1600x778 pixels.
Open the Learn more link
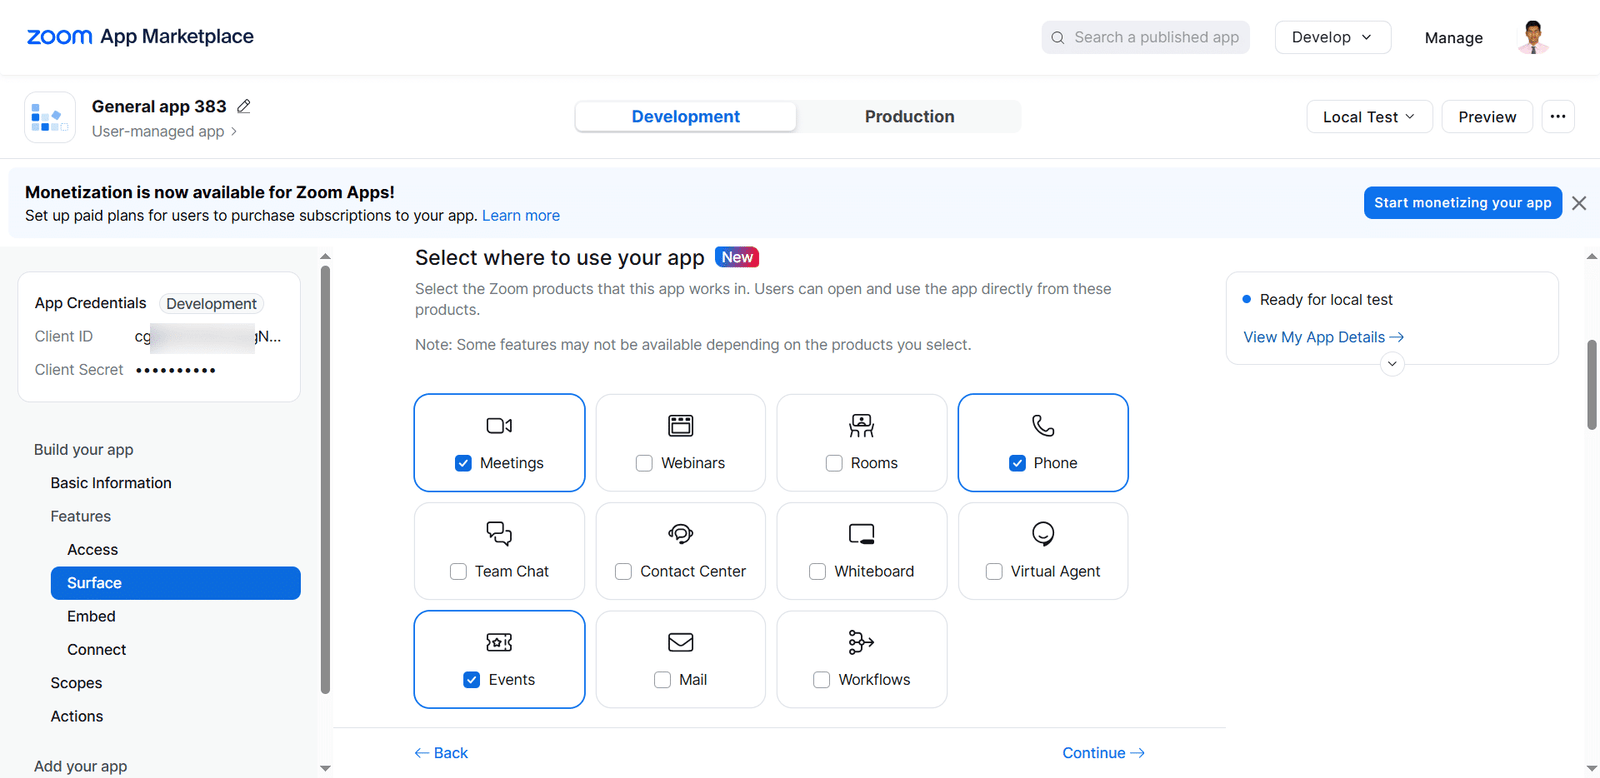tap(521, 216)
